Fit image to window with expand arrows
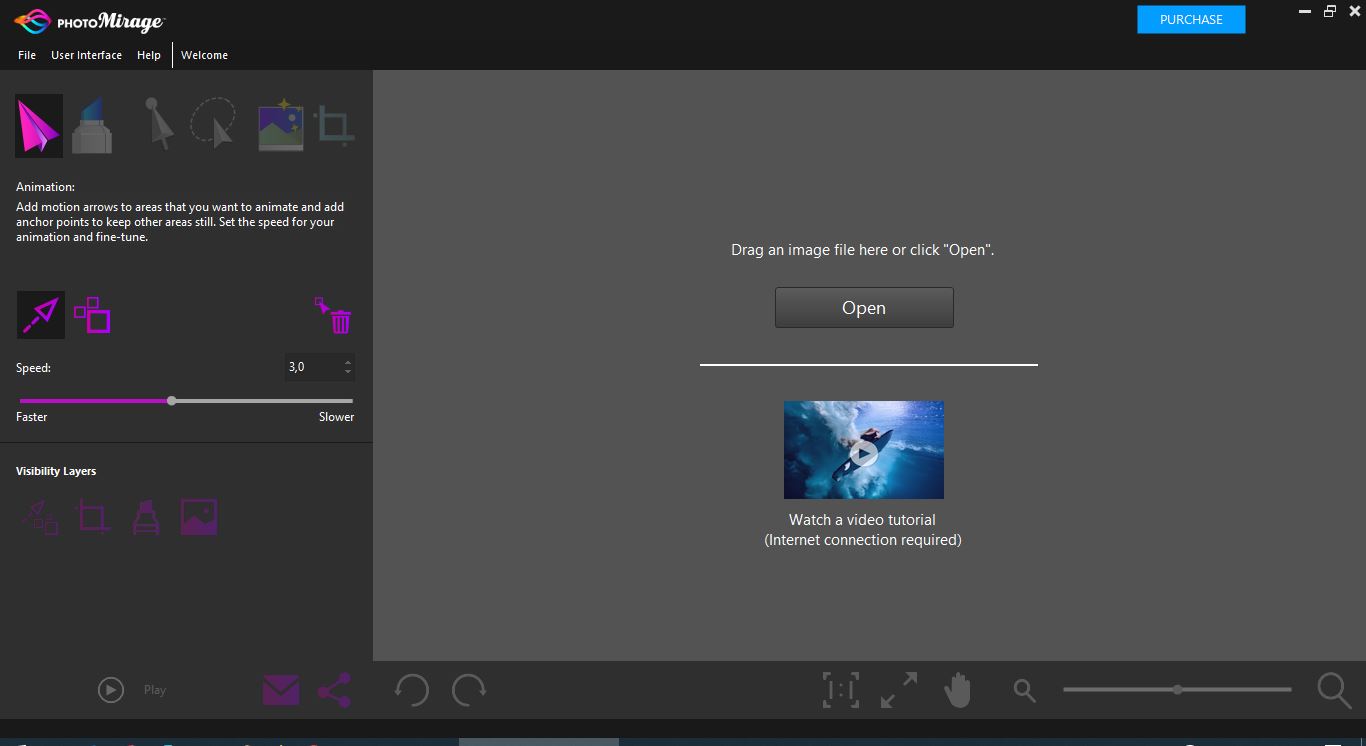Screen dimensions: 1366x746 (899, 690)
